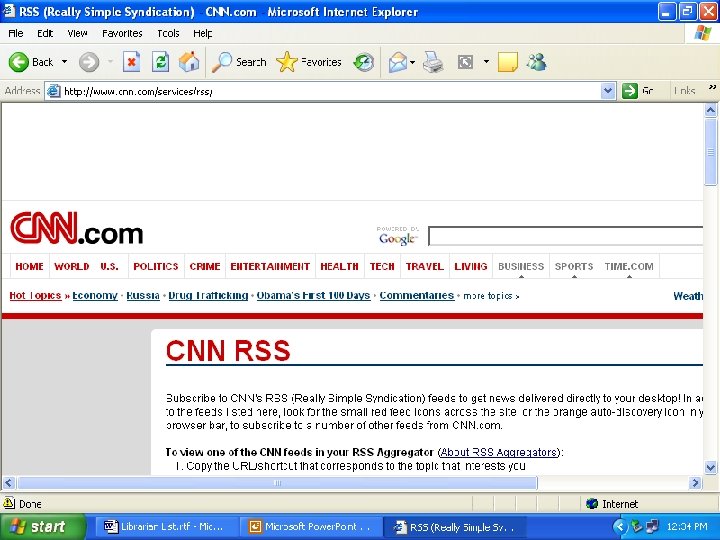Viewport: 720px width, 540px height.
Task: Open the Help menu
Action: (x=202, y=33)
